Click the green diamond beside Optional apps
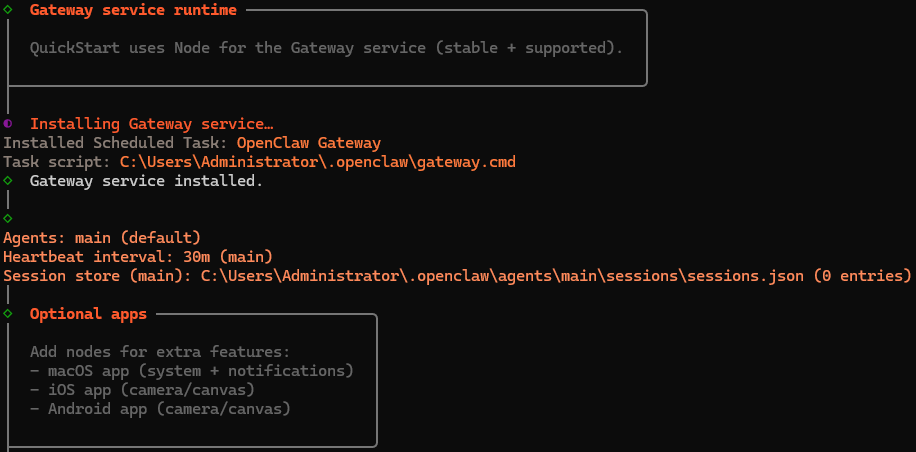The height and width of the screenshot is (452, 916). coord(8,314)
